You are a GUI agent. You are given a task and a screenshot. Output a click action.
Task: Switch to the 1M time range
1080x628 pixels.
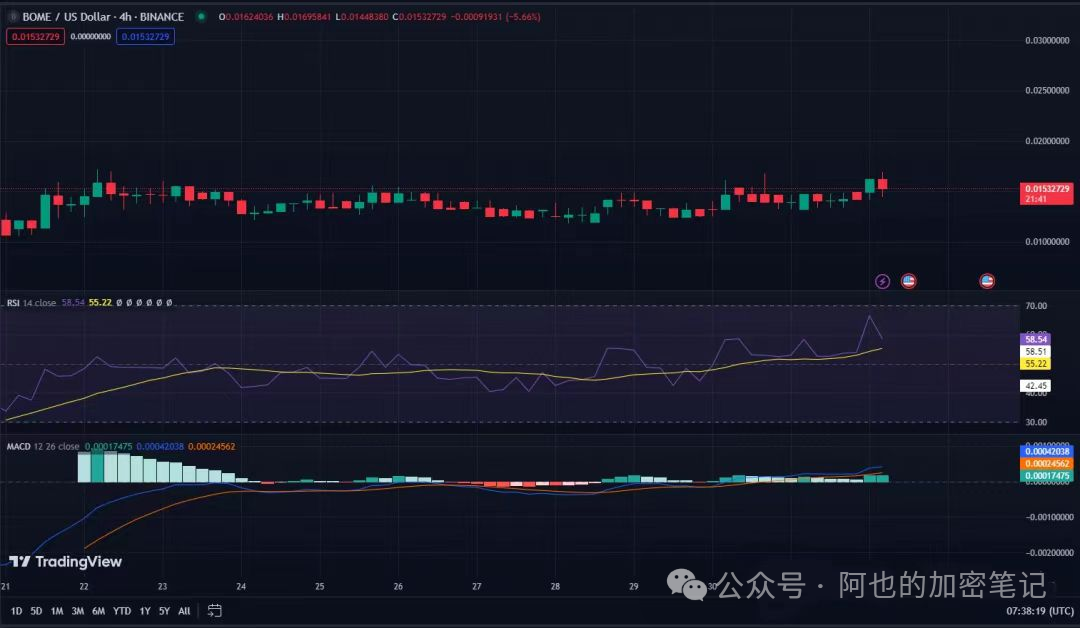pyautogui.click(x=57, y=610)
